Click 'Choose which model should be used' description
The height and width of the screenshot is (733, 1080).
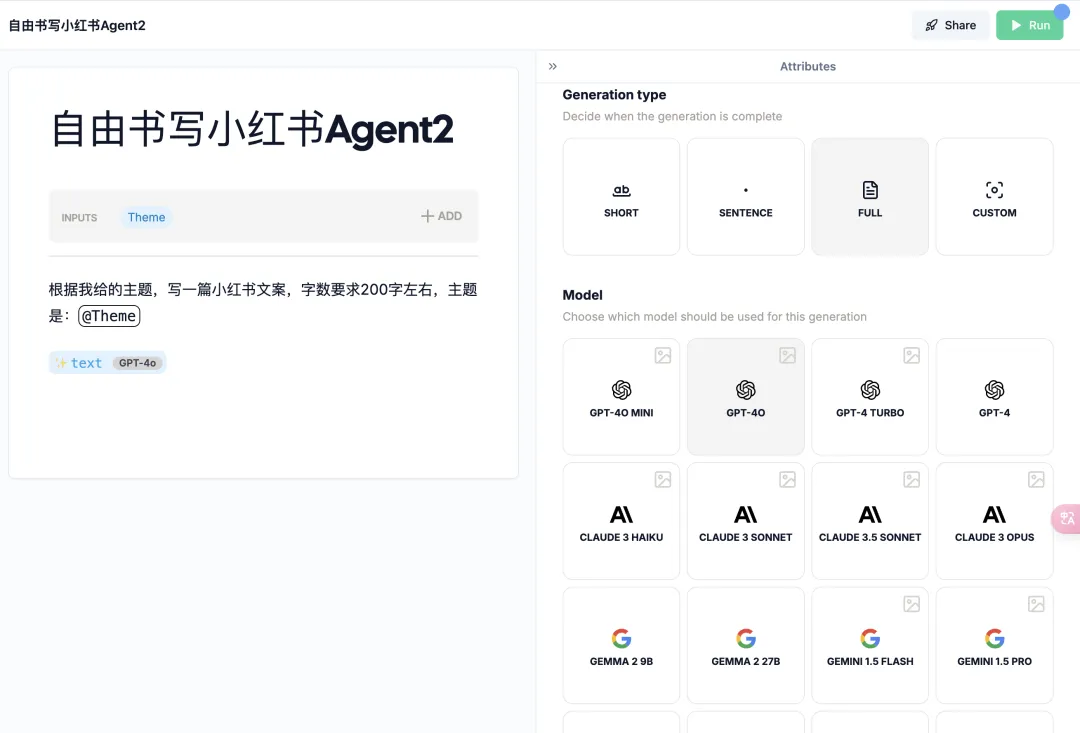click(715, 317)
